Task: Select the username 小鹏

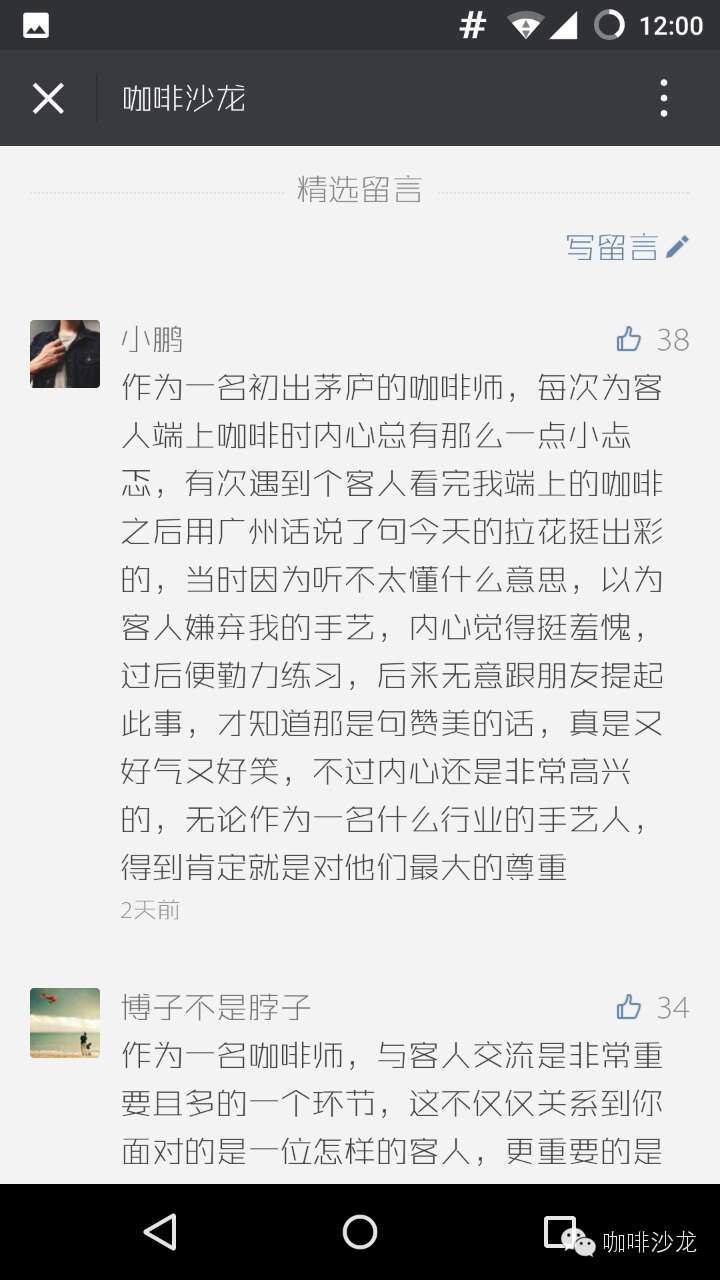Action: [x=152, y=340]
